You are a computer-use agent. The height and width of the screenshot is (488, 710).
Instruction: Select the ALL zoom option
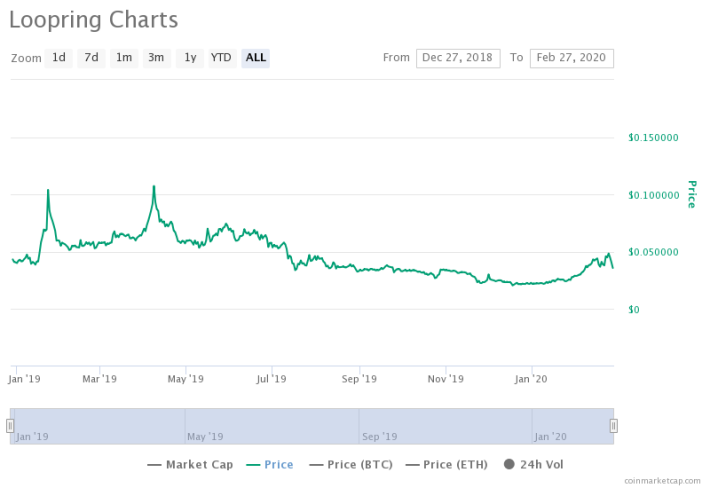[x=255, y=58]
